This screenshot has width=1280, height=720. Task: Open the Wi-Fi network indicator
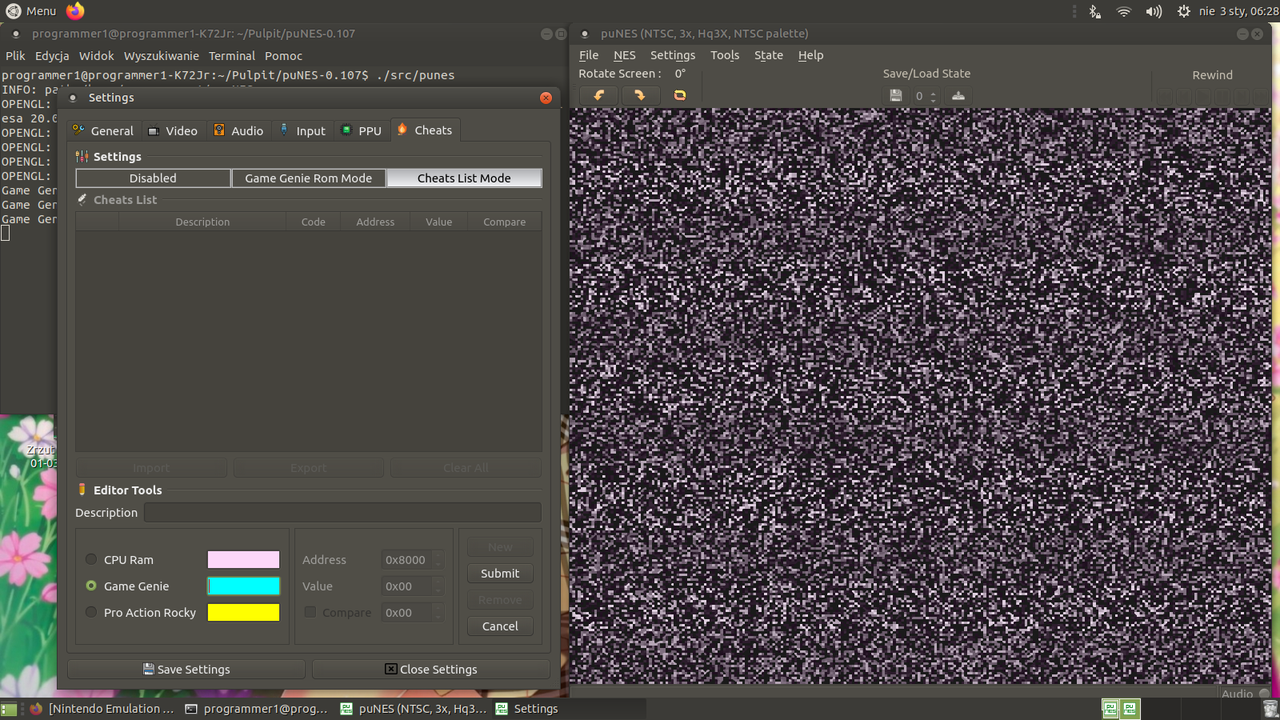pos(1124,11)
